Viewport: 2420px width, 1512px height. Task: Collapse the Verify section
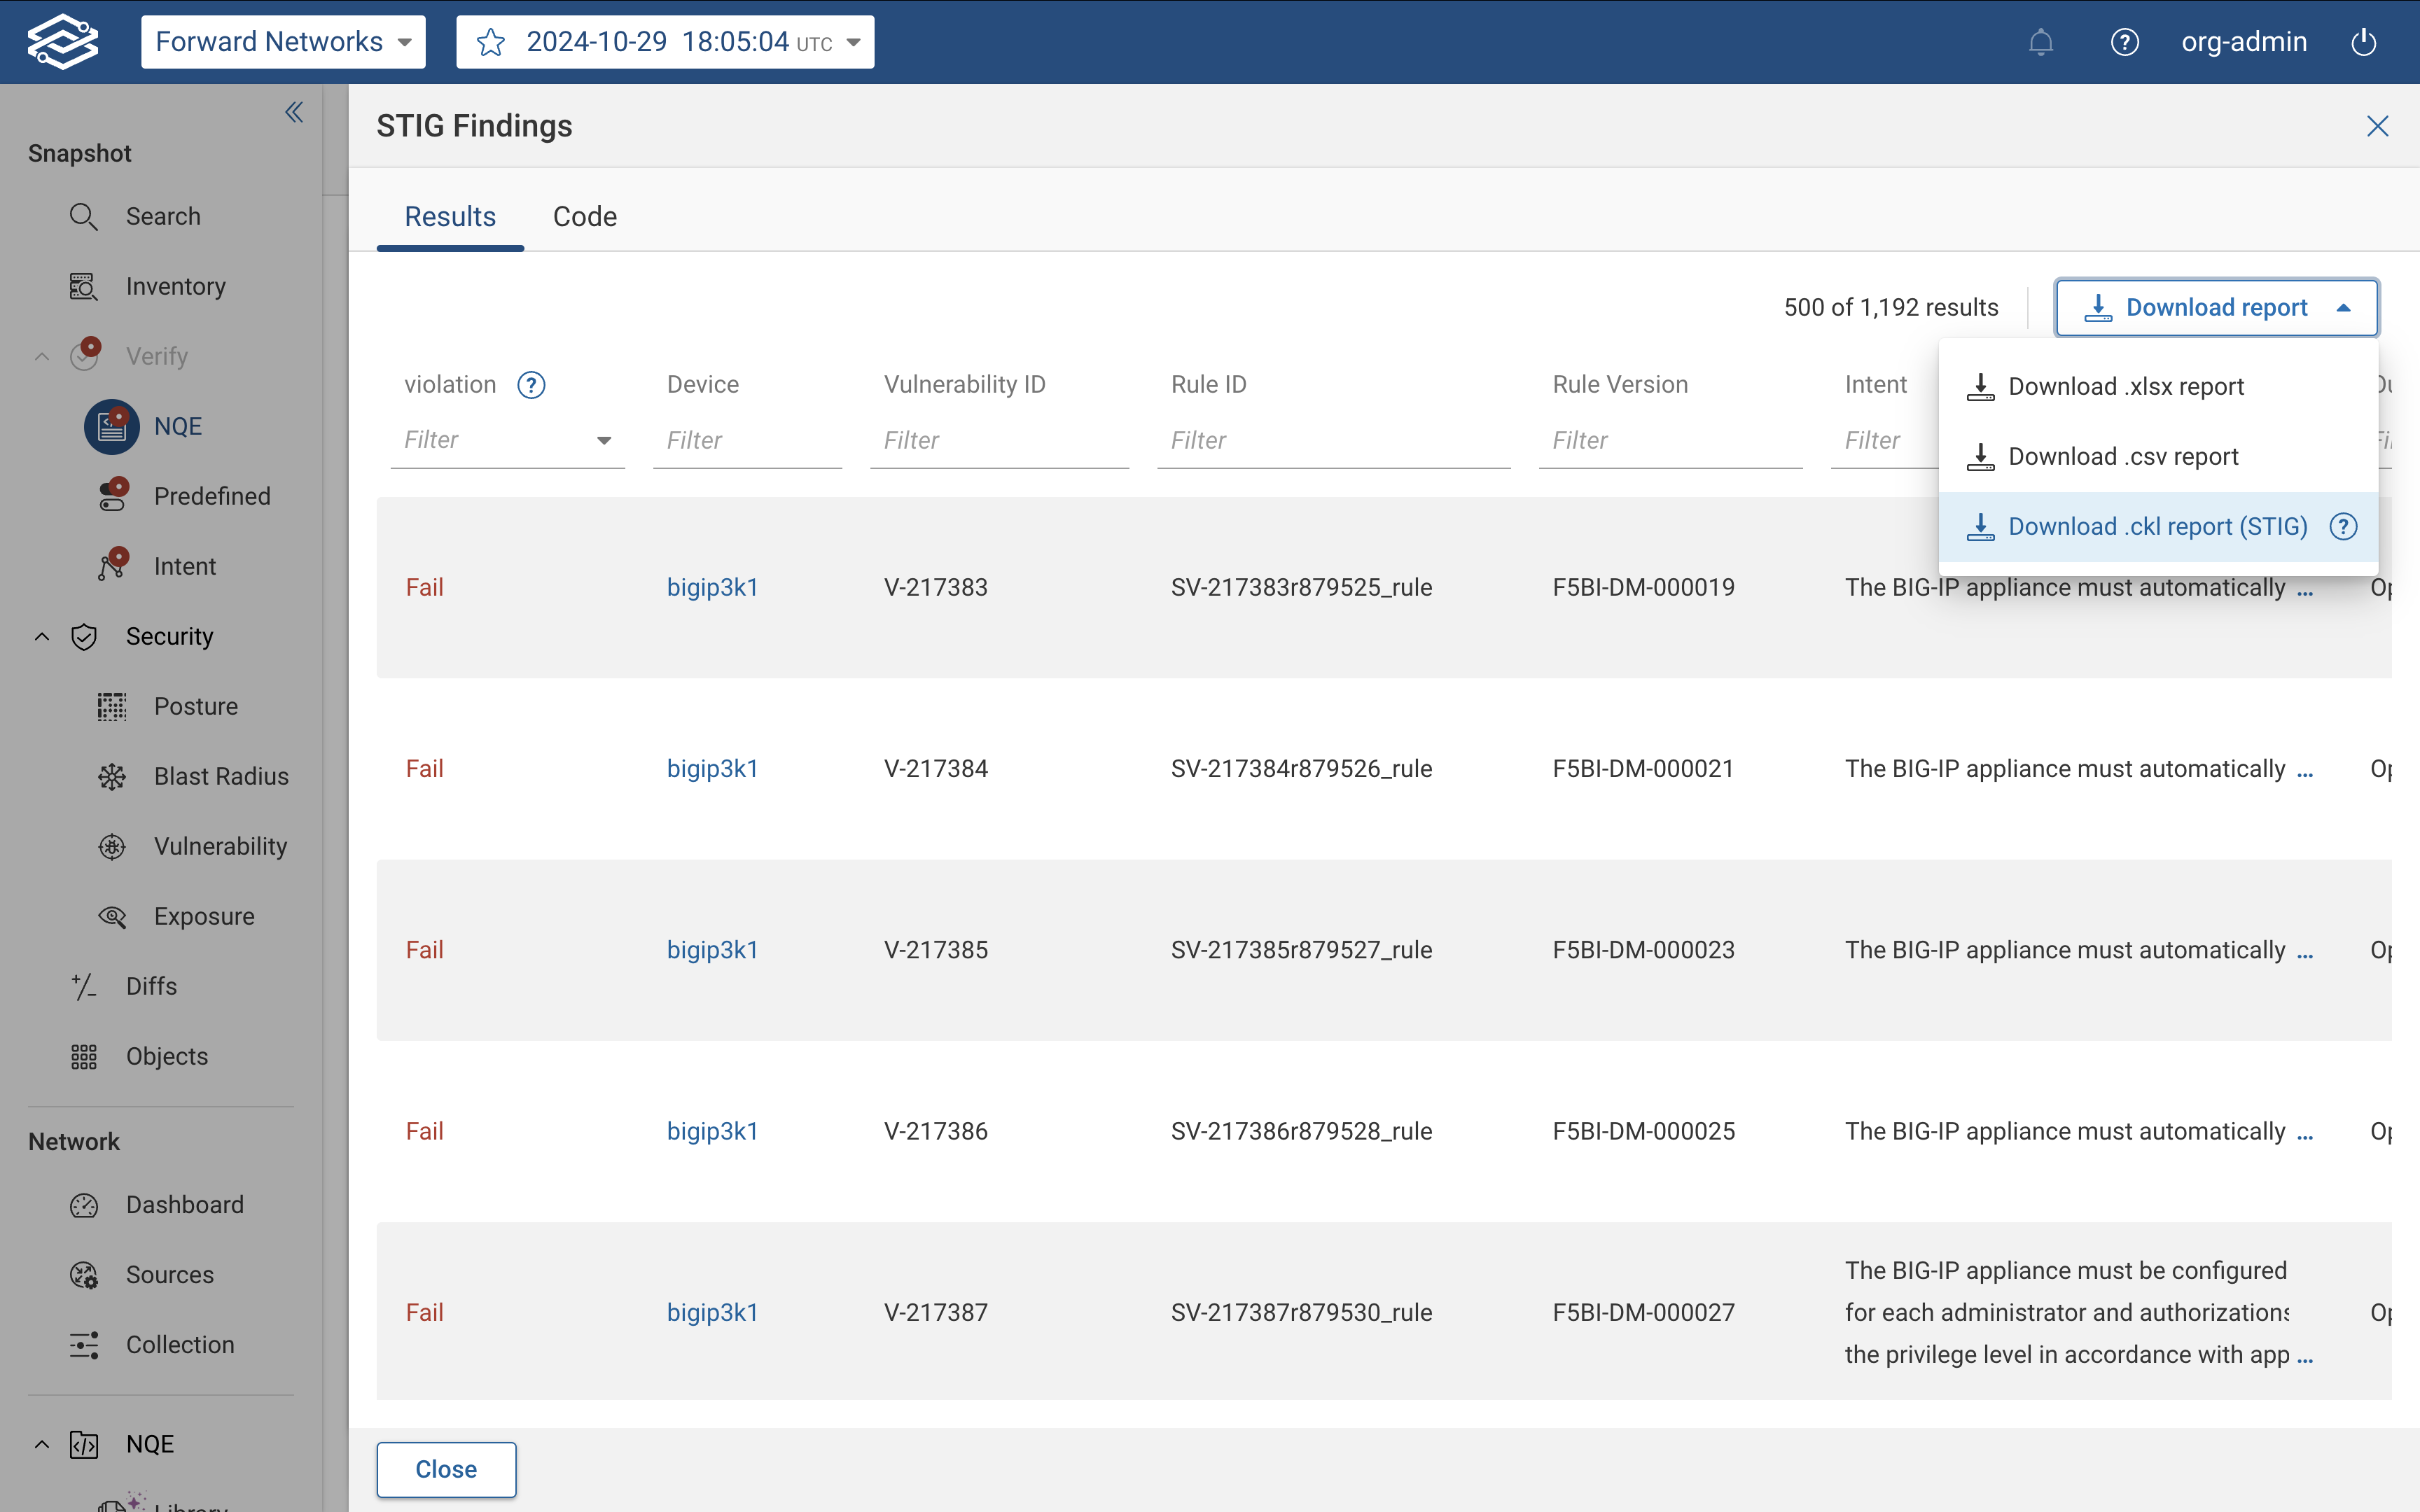click(x=42, y=356)
